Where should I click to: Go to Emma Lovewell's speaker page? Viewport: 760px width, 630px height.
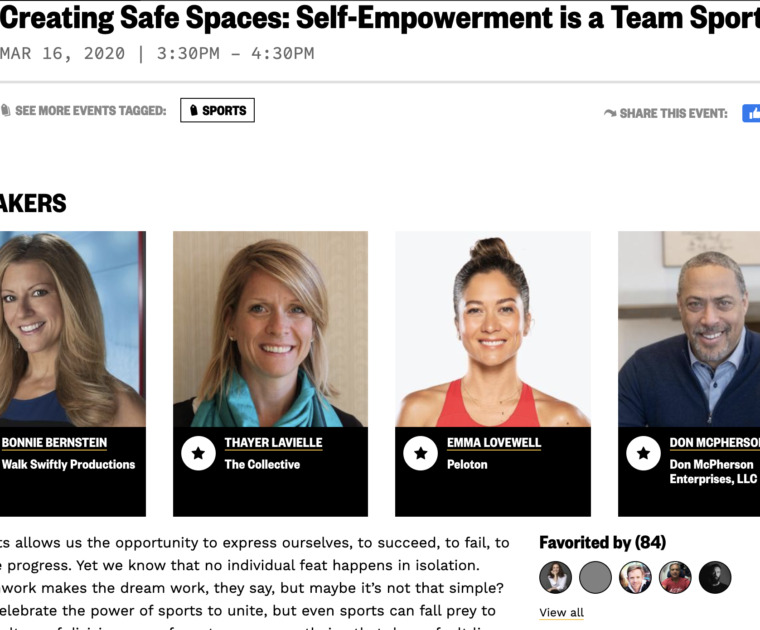click(493, 443)
